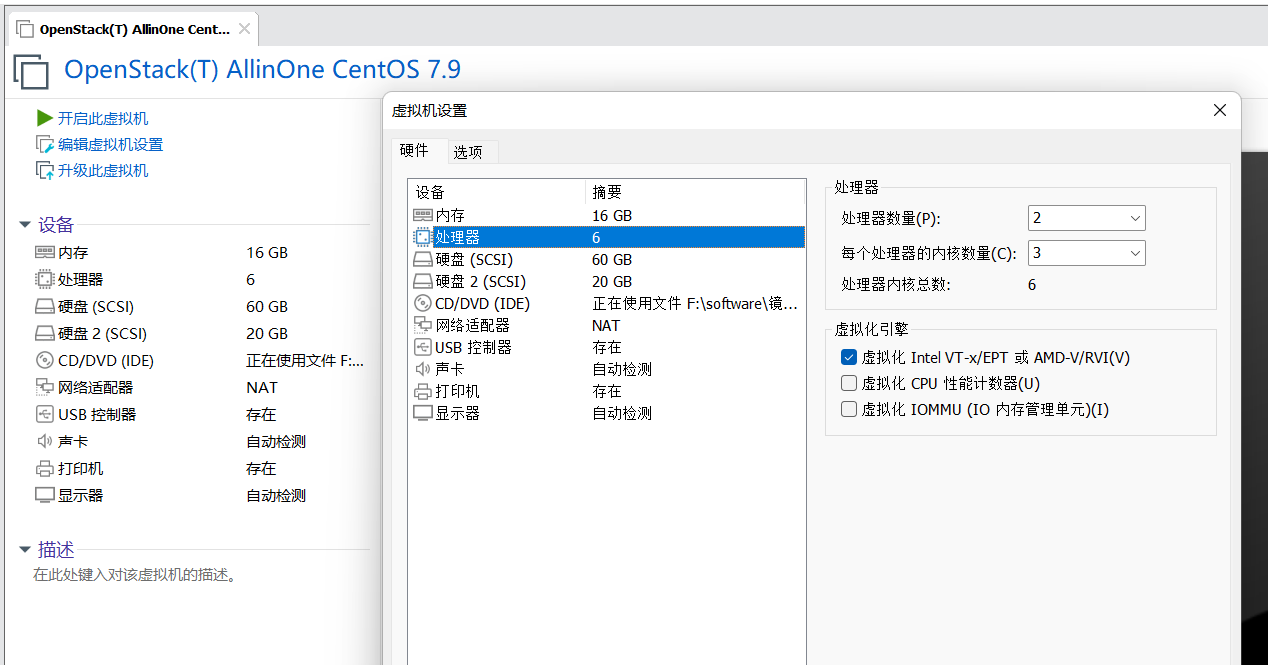Enable 虚拟化 IOMMU checkbox

(x=849, y=409)
